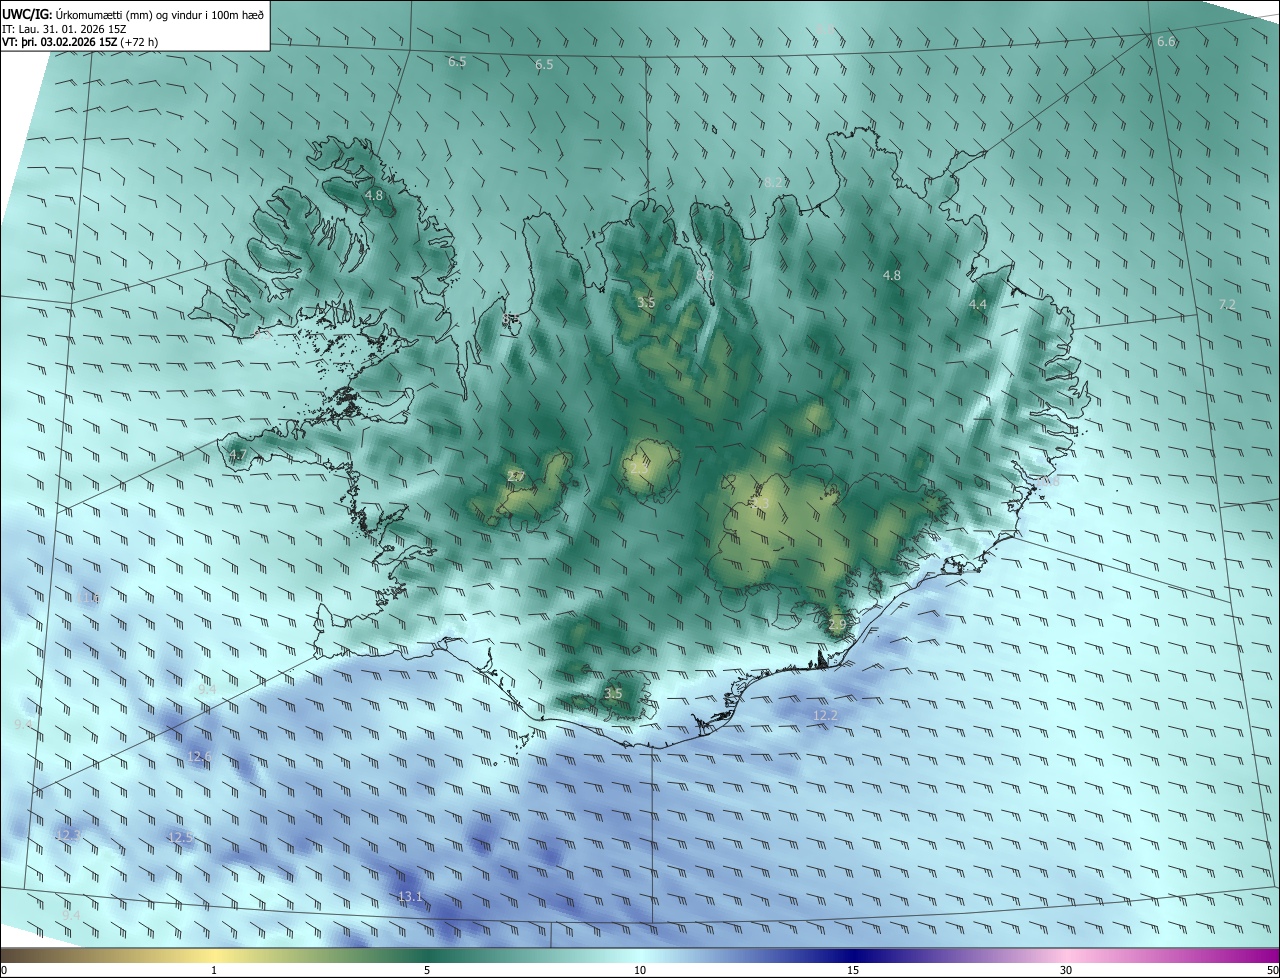Select the colorbar tick label 10
Viewport: 1280px width, 978px height.
(640, 970)
